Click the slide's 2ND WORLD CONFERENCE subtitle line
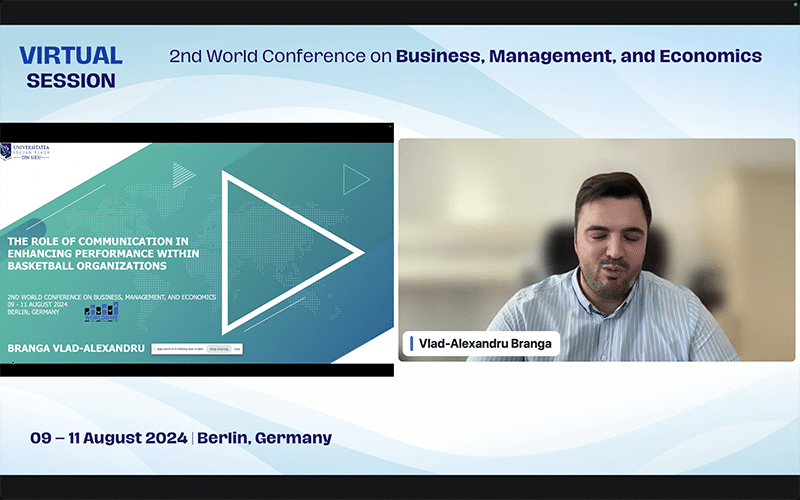The height and width of the screenshot is (500, 800). pos(111,297)
